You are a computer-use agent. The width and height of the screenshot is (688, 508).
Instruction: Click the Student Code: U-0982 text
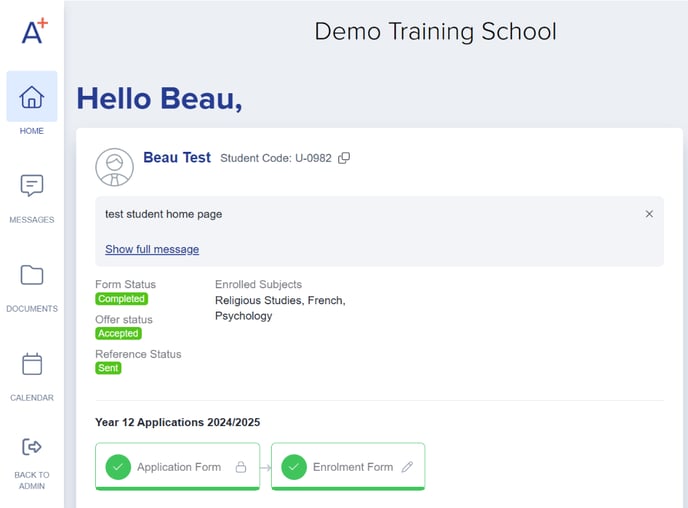coord(276,158)
